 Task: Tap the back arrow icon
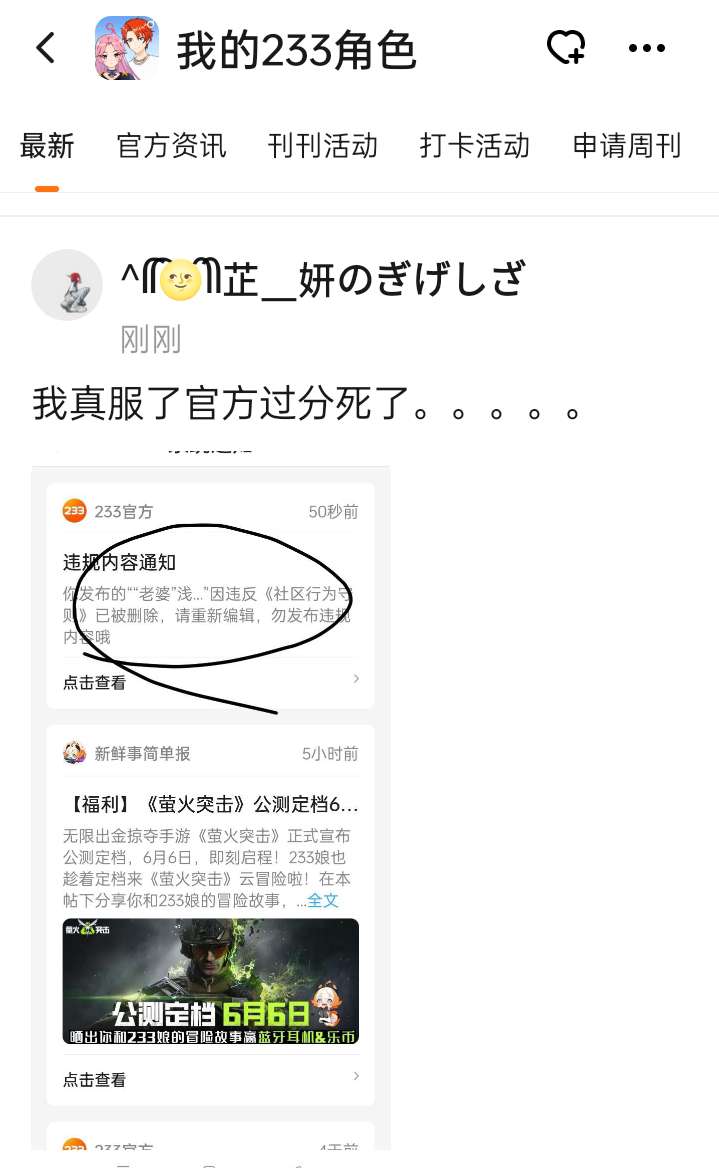46,48
